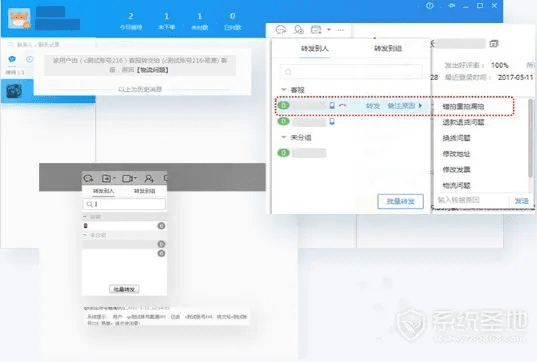Open the three-dots more menu in top toolbar

pyautogui.click(x=340, y=30)
